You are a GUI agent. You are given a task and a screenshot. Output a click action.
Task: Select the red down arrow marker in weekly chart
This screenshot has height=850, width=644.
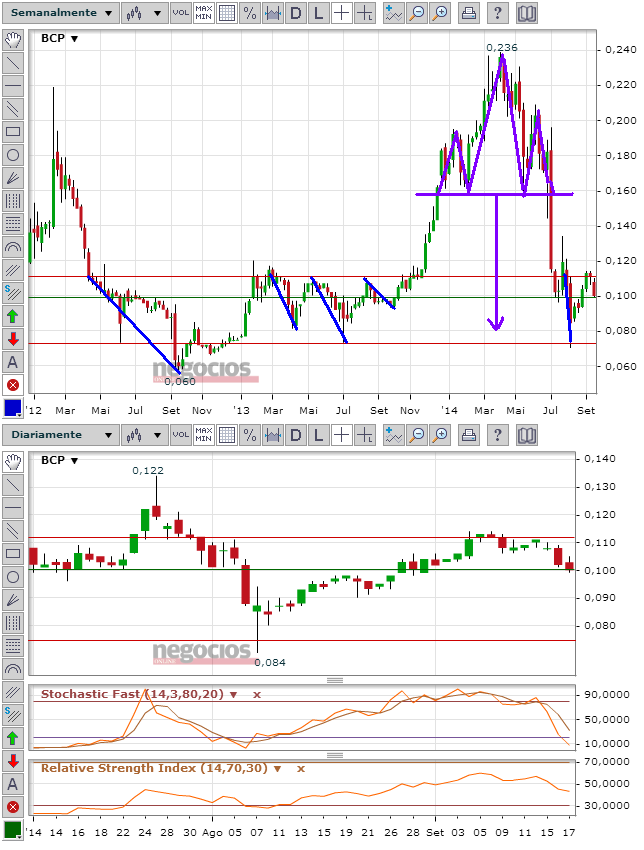[x=12, y=339]
